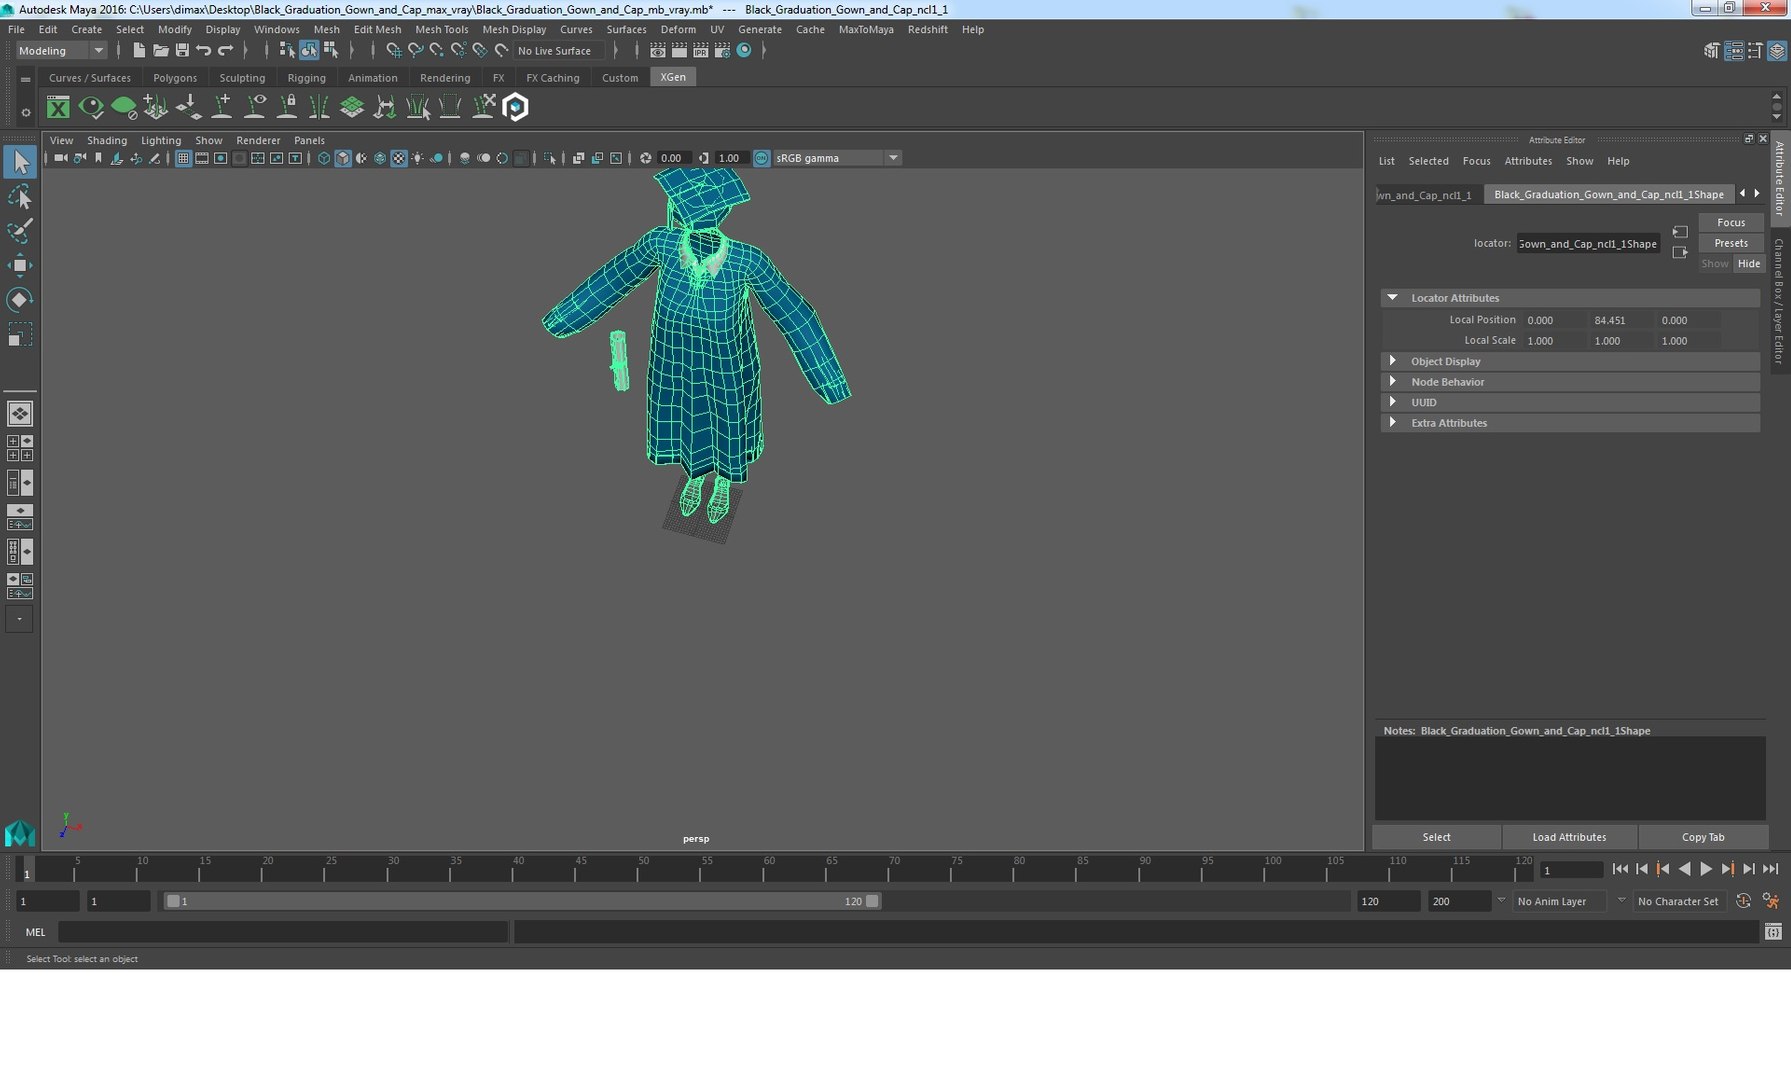Image resolution: width=1791 pixels, height=1080 pixels.
Task: Click the range slider start handle at 1
Action: click(173, 901)
